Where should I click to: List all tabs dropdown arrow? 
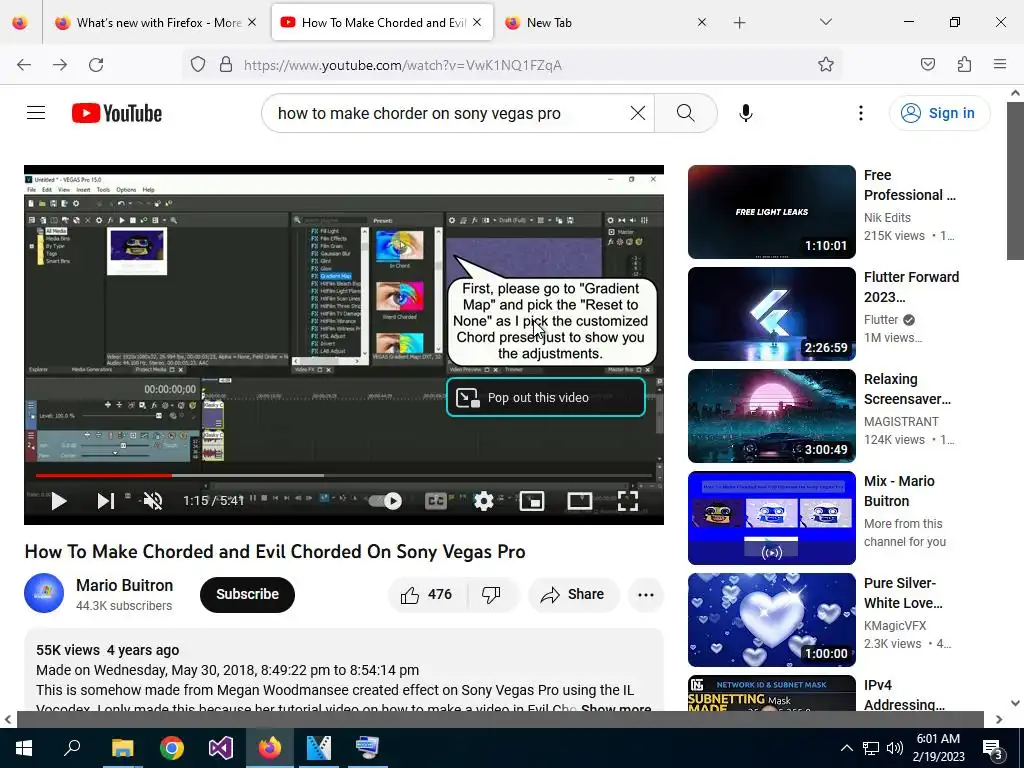click(x=825, y=22)
